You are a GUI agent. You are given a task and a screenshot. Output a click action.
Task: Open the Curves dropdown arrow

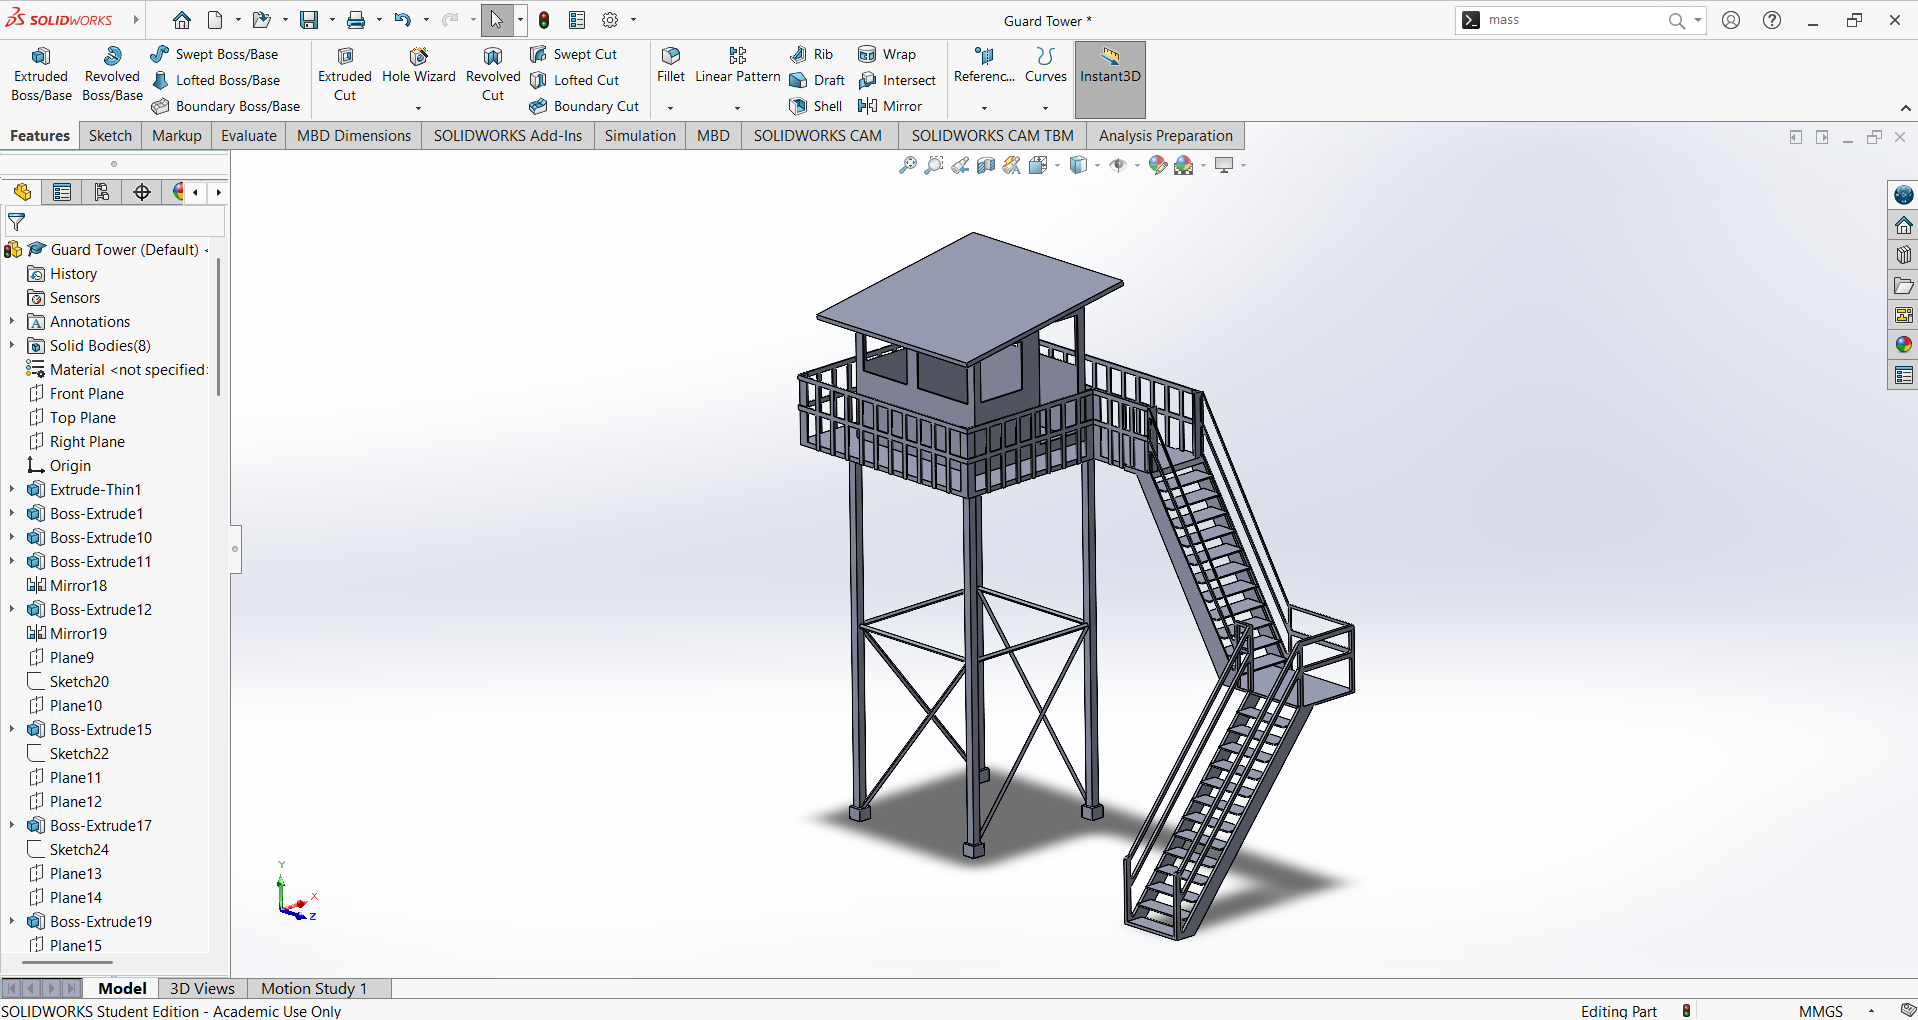(1045, 108)
